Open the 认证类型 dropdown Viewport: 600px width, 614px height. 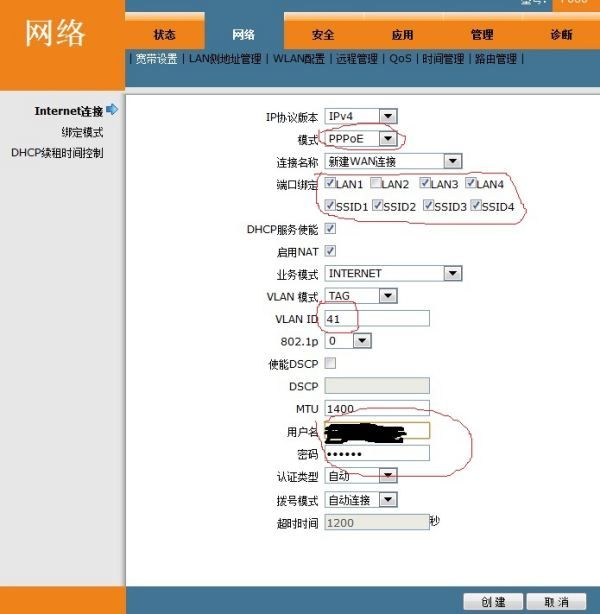pyautogui.click(x=361, y=476)
